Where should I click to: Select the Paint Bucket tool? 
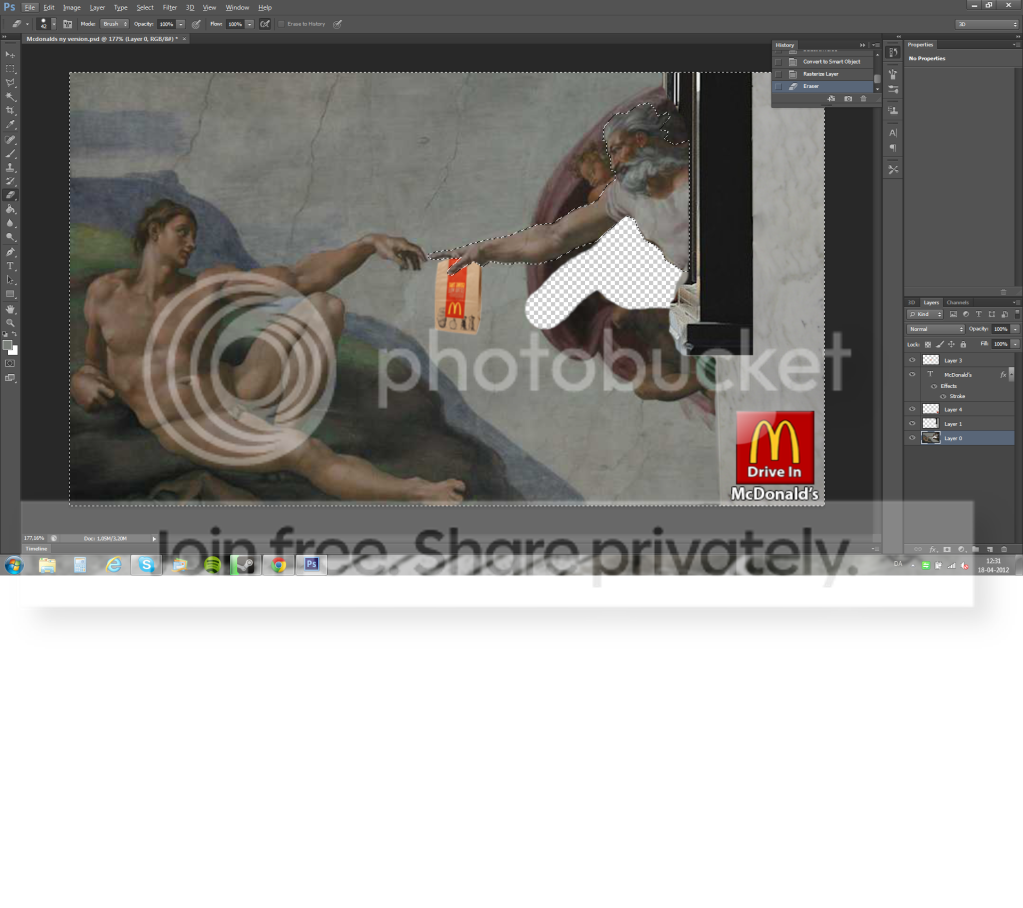[10, 209]
